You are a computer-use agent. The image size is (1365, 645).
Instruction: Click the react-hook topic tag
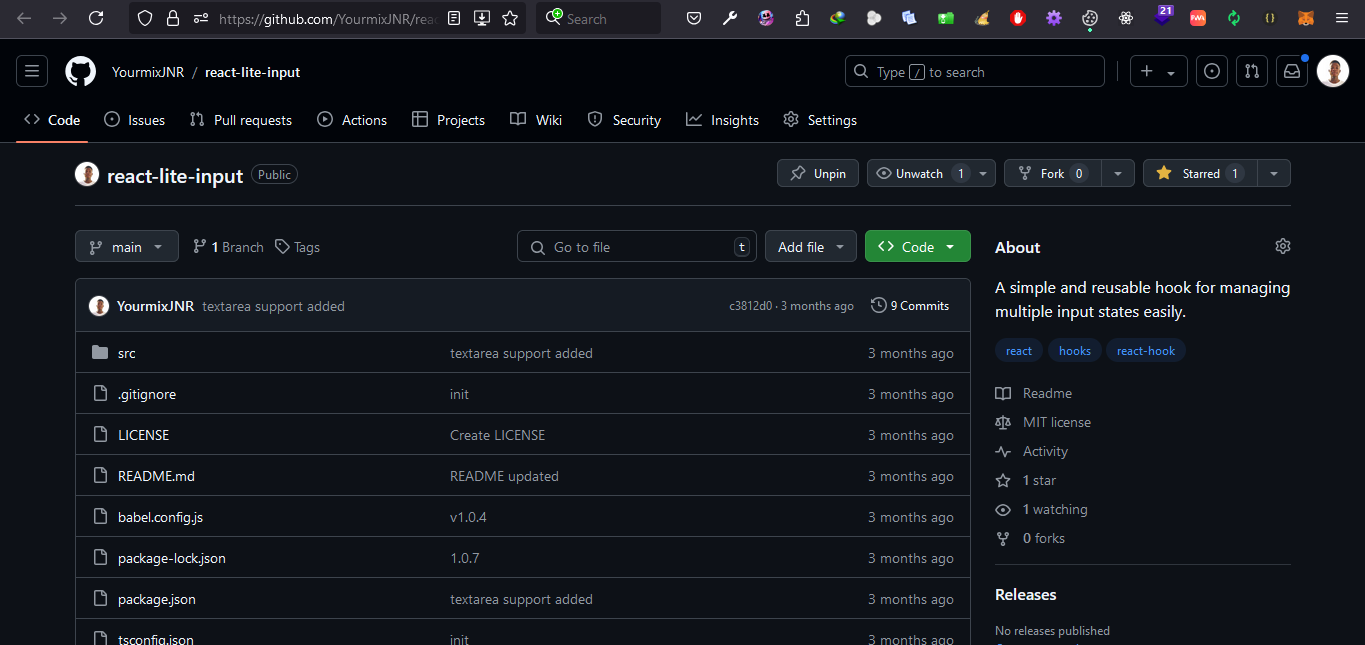(x=1146, y=351)
